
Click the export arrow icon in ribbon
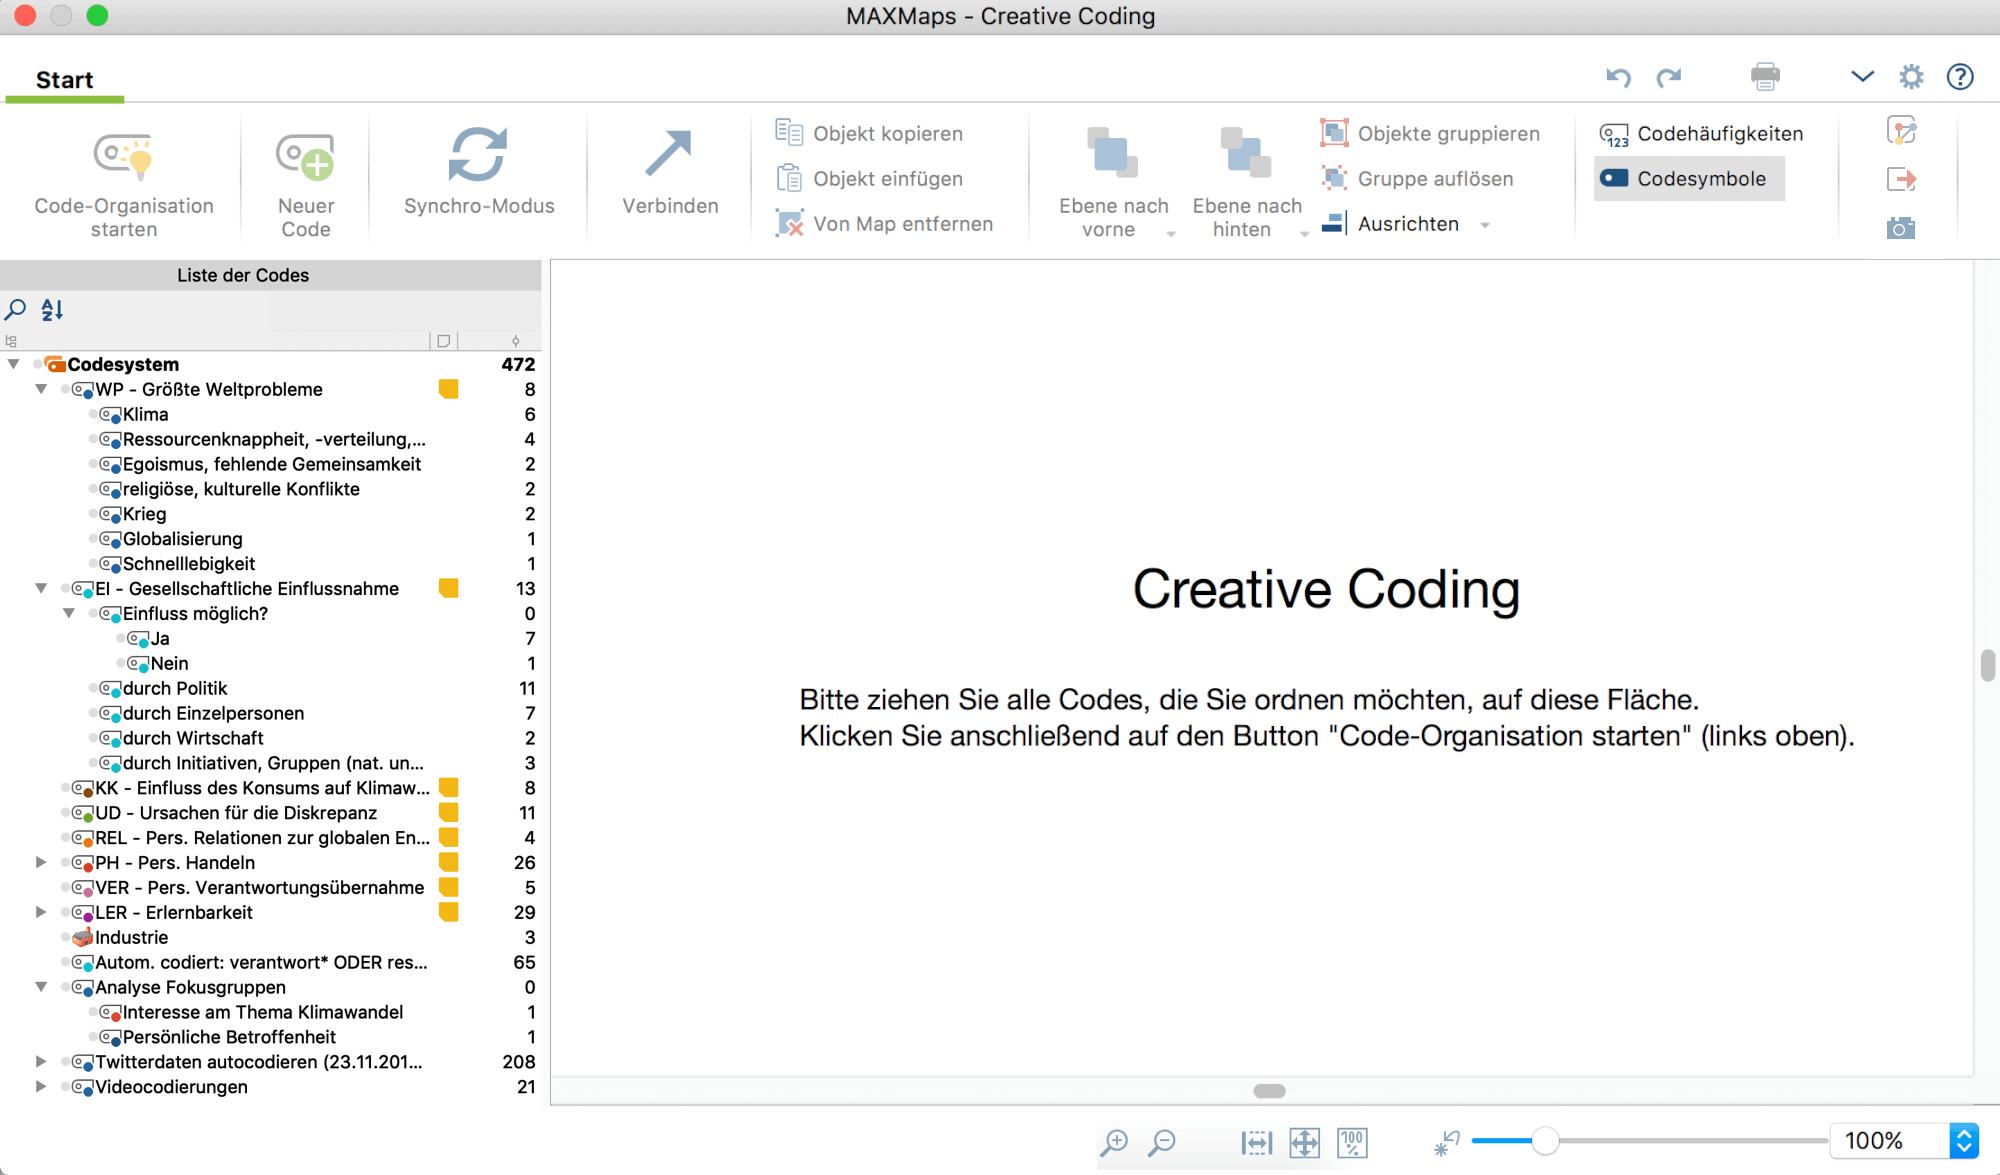1901,179
